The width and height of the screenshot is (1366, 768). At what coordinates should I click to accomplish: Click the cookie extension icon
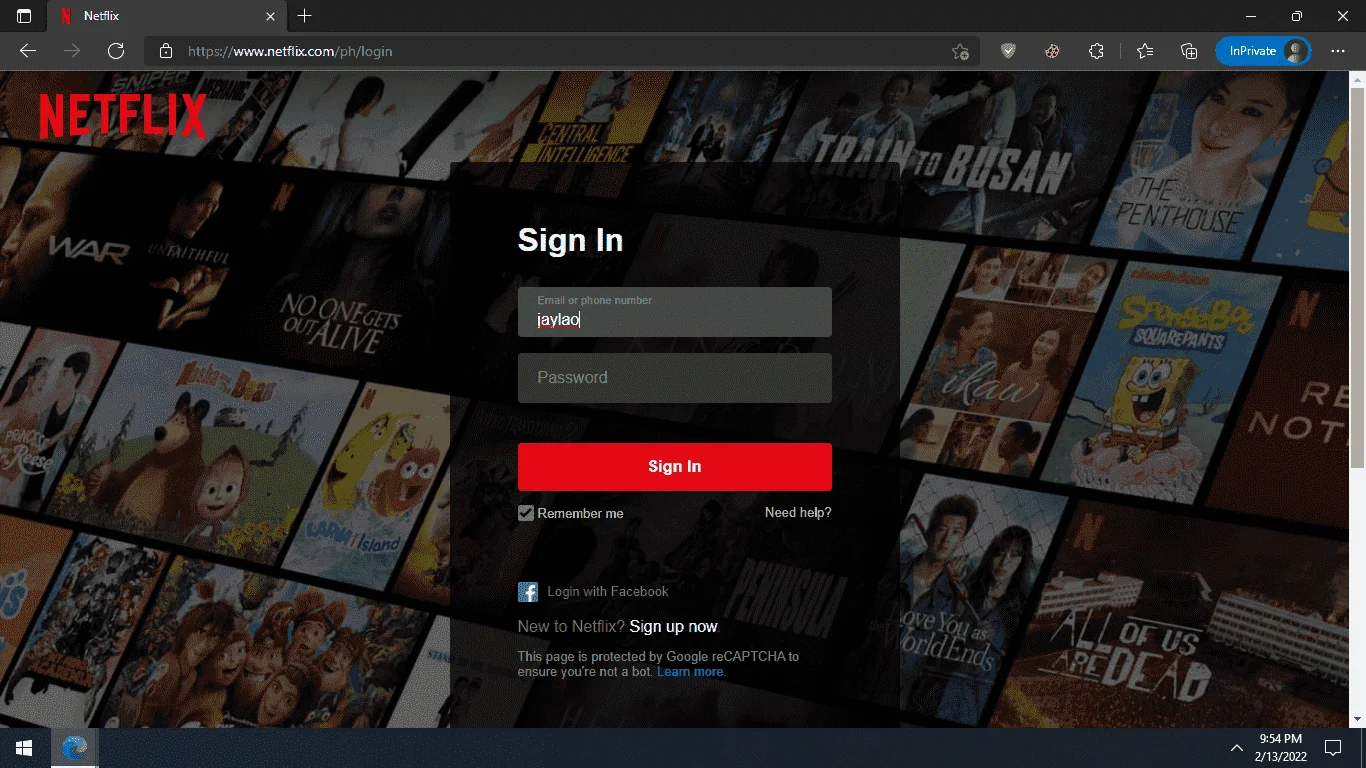(1052, 51)
